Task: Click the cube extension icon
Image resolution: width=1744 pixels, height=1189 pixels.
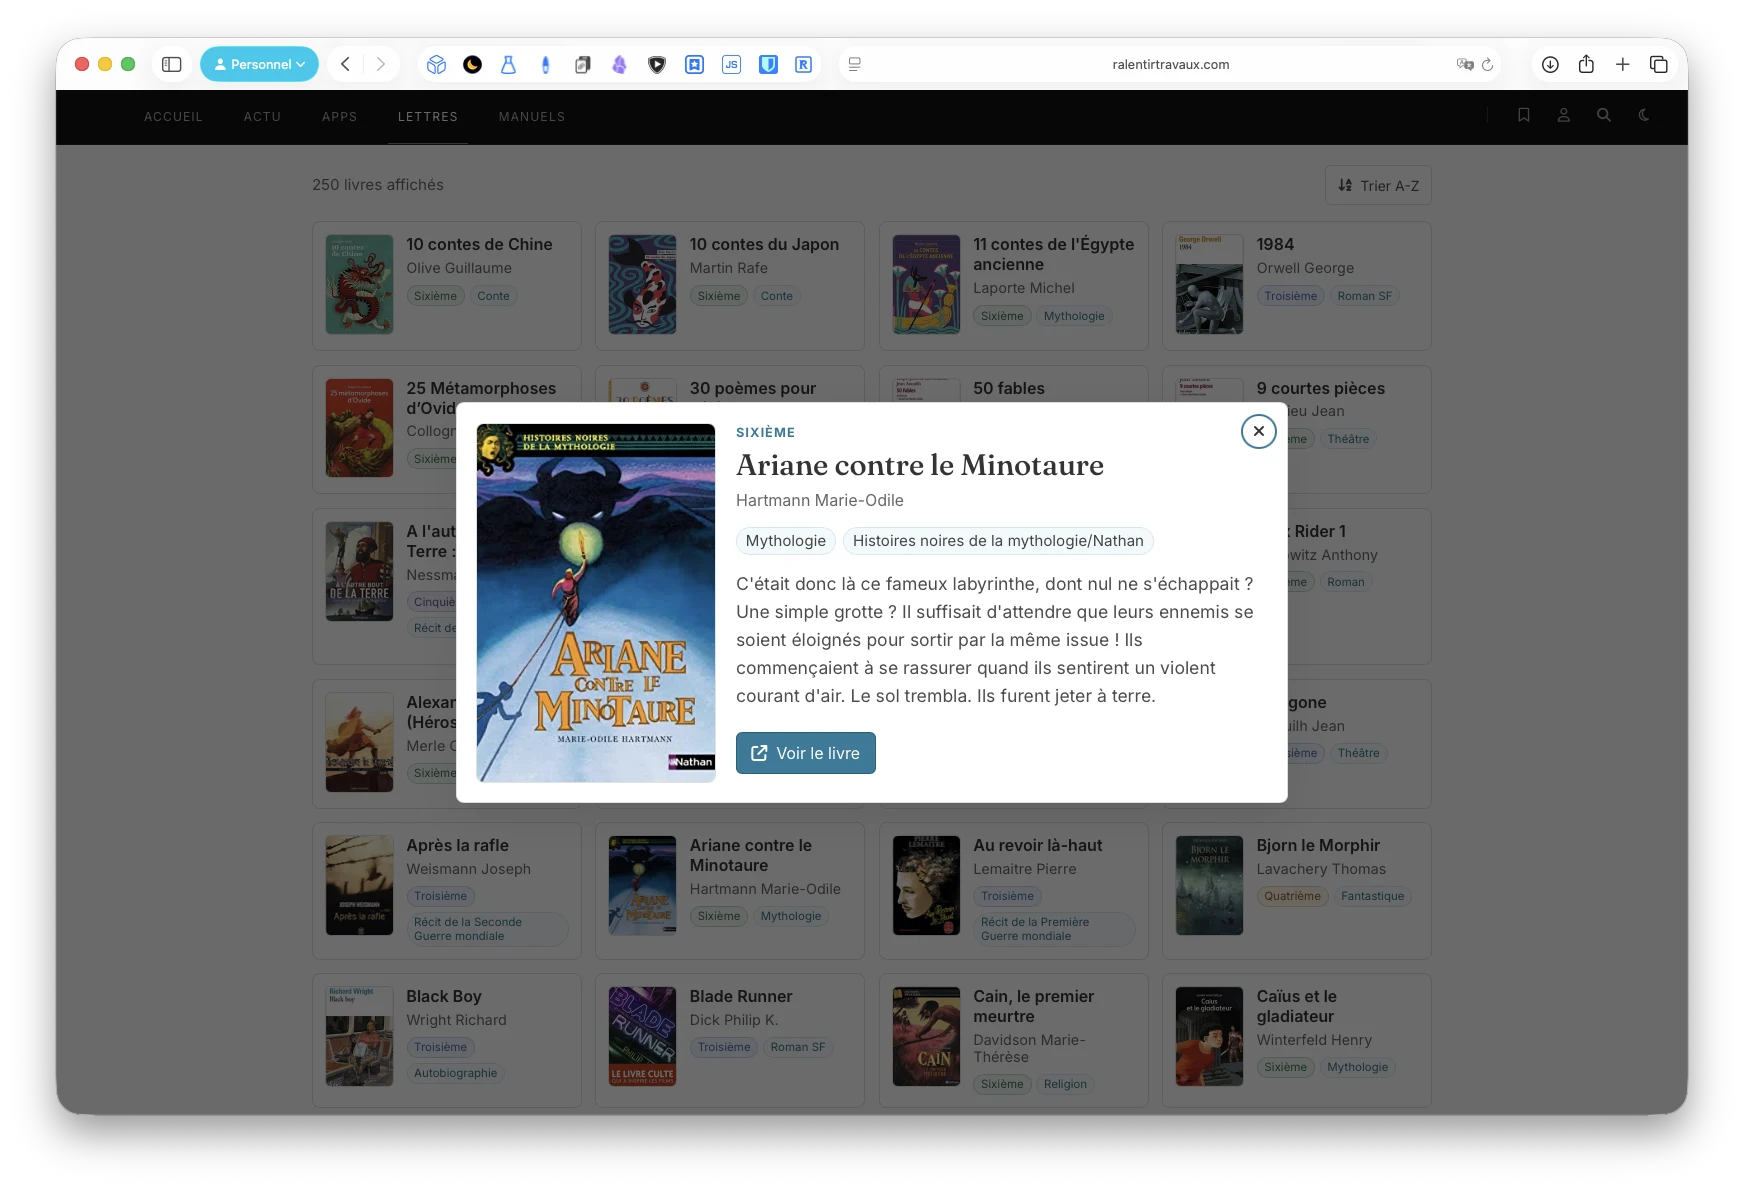Action: point(436,64)
